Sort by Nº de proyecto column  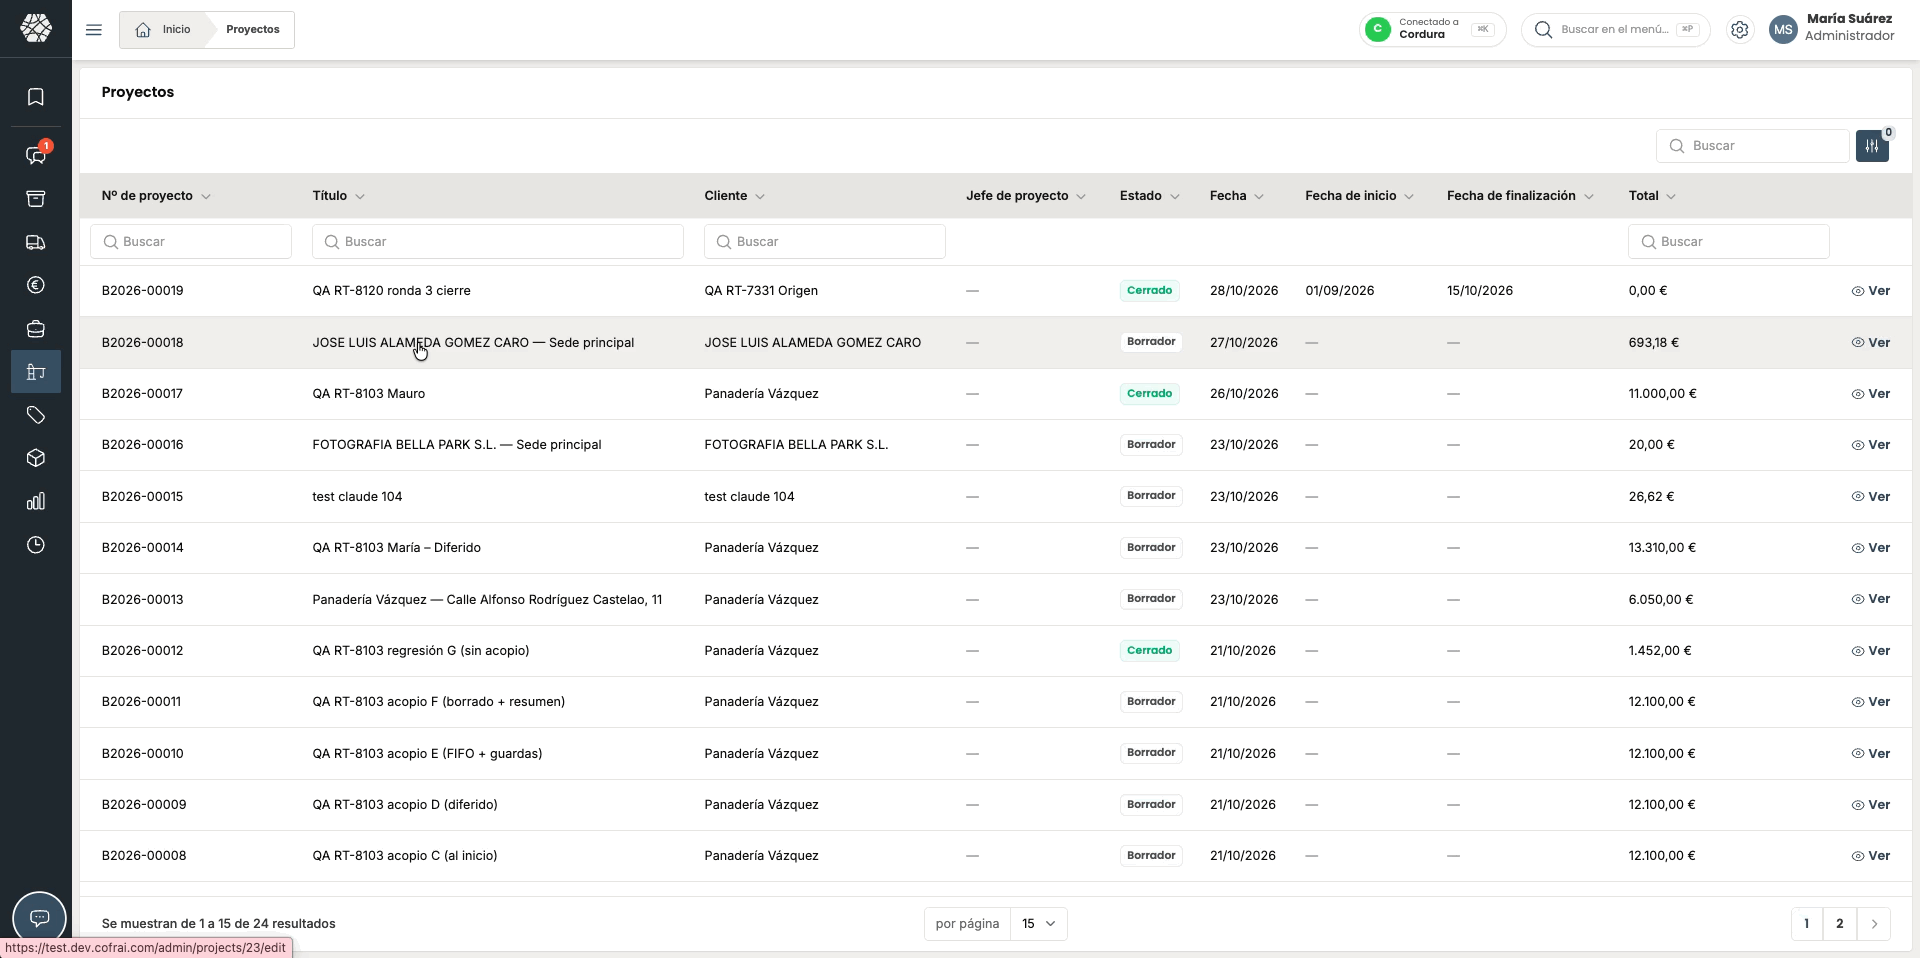click(x=156, y=196)
